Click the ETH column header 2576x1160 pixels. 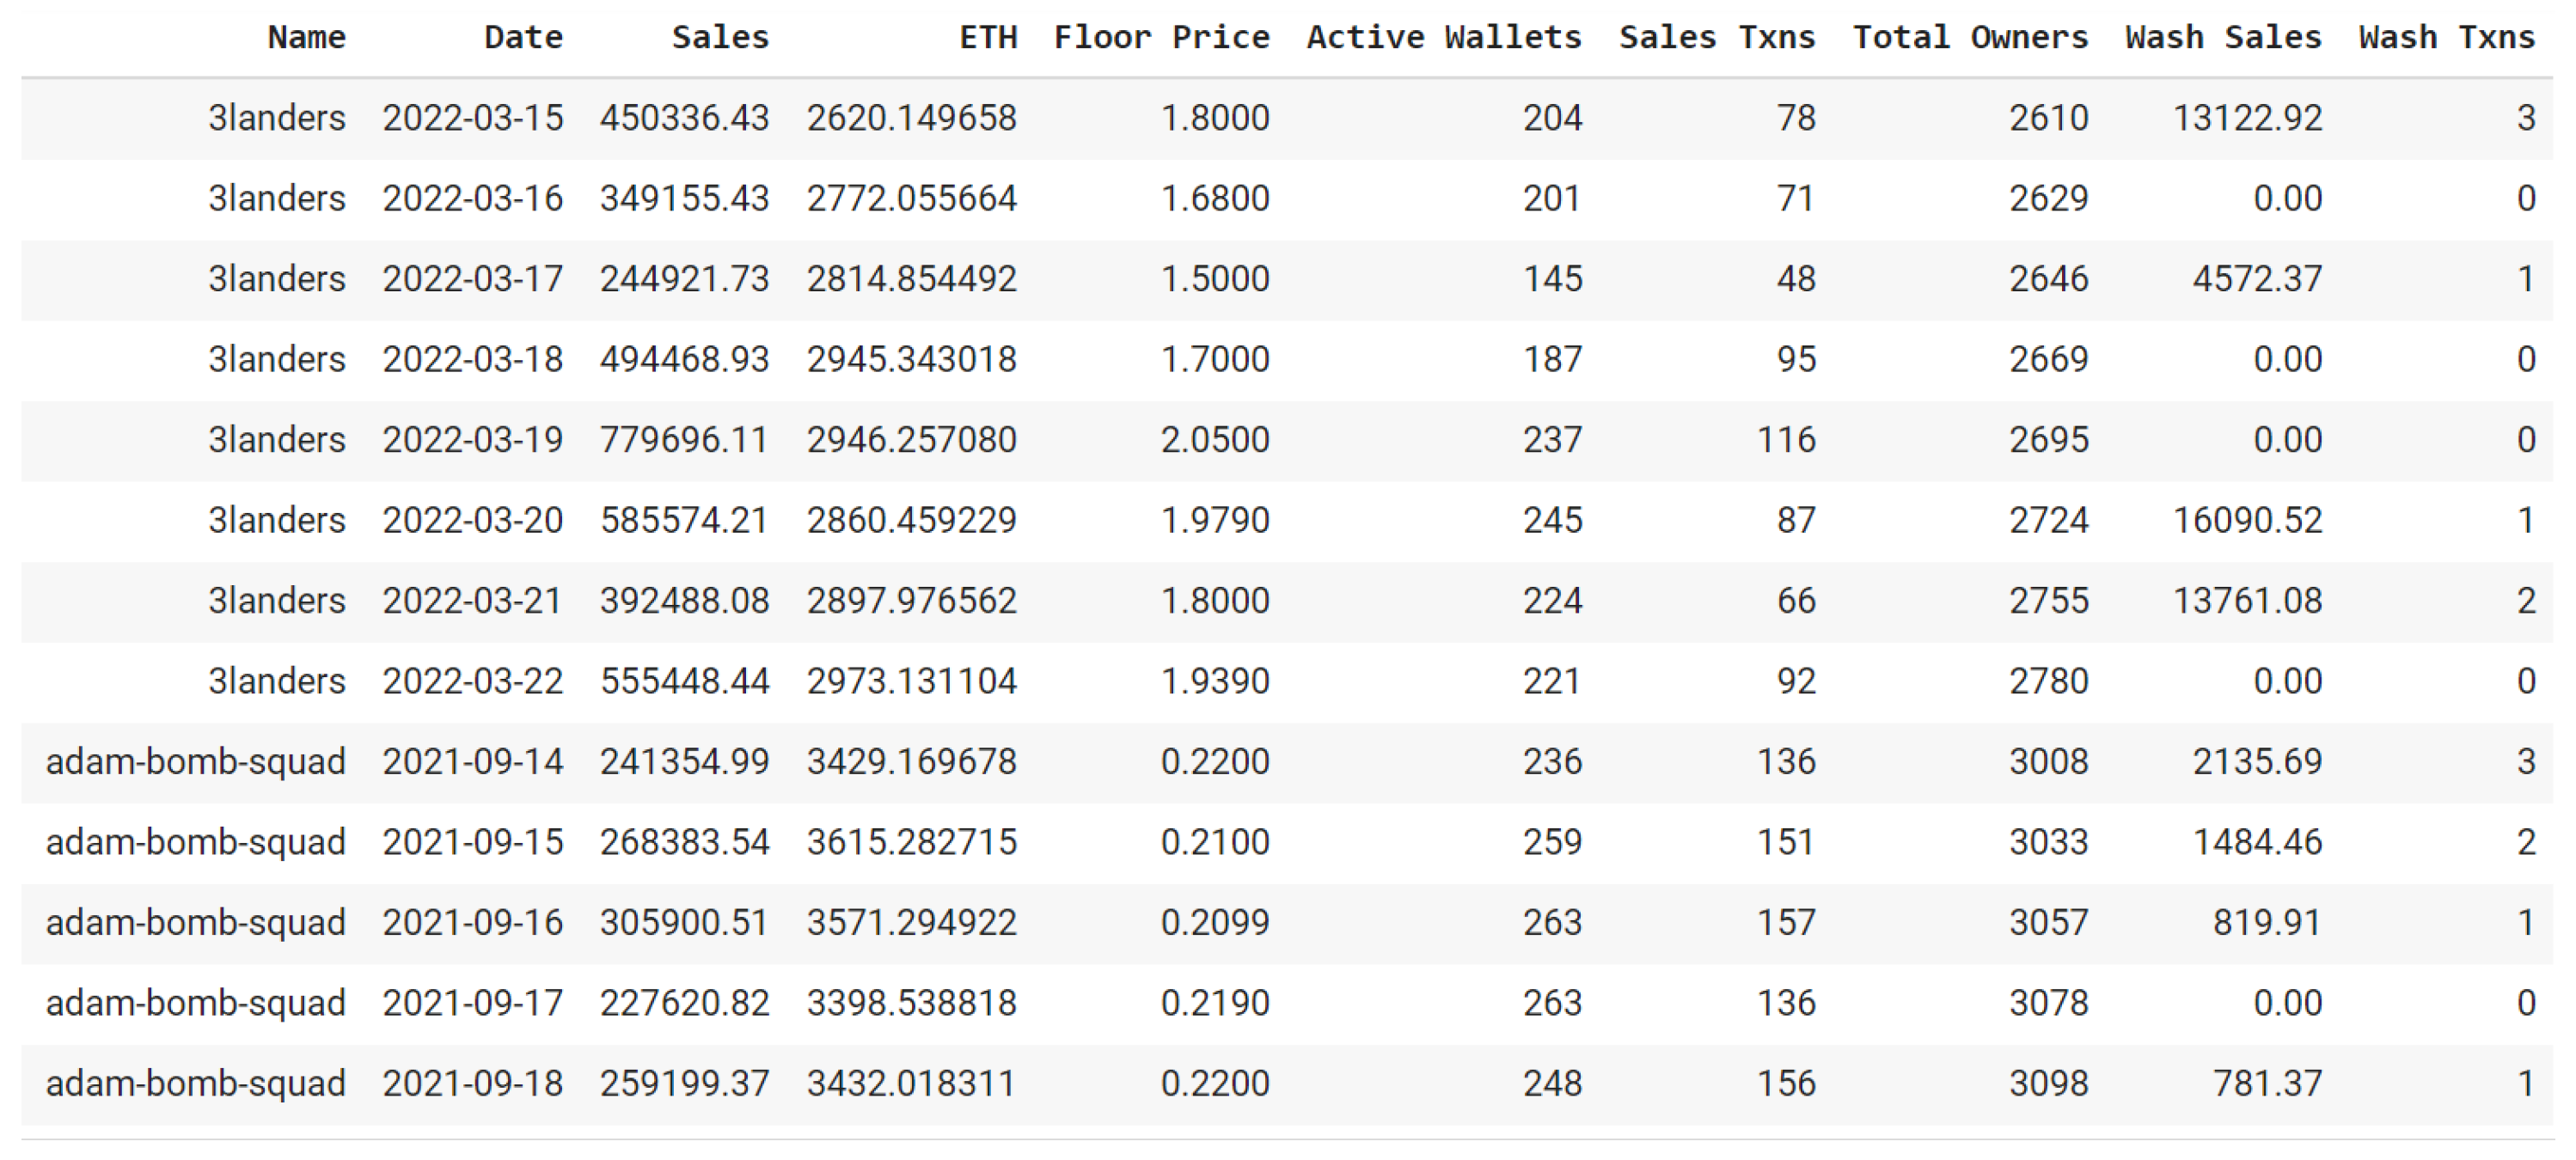coord(987,38)
